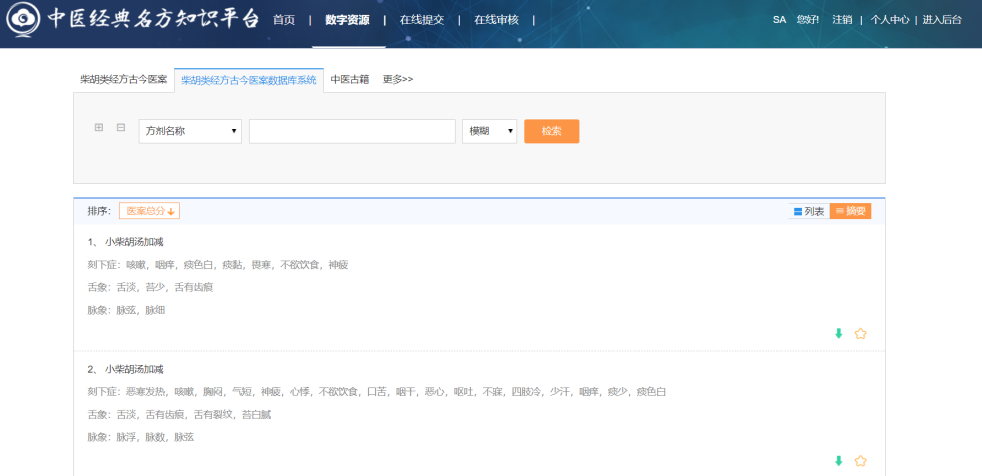The image size is (982, 476).
Task: Click record 1 刻下症 symptom line
Action: click(x=218, y=265)
